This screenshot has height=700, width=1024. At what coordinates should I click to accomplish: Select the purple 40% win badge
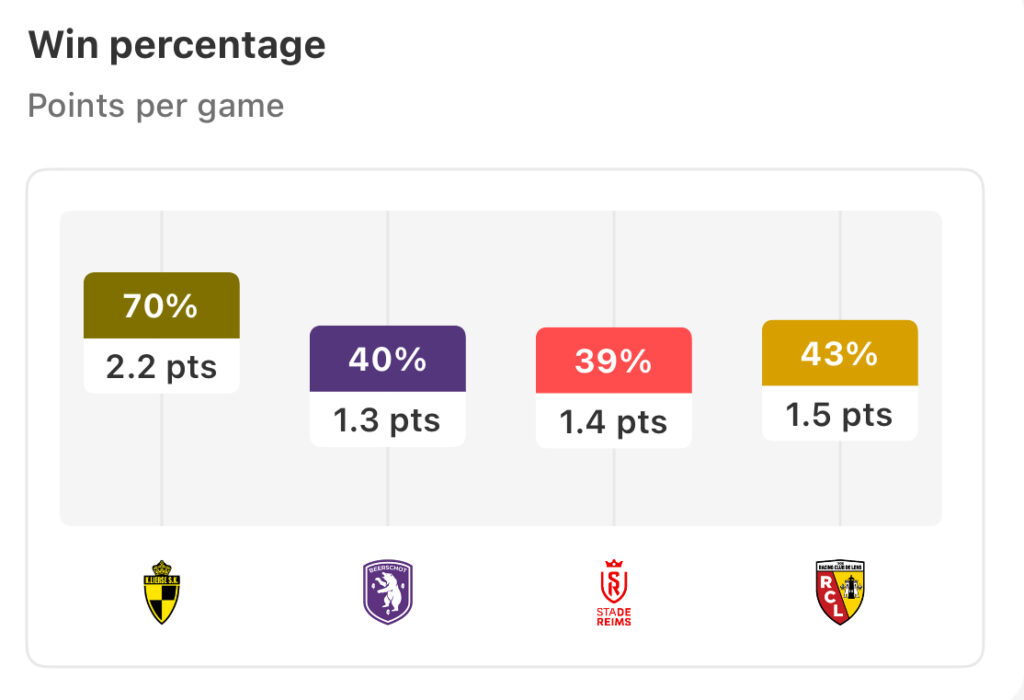388,358
